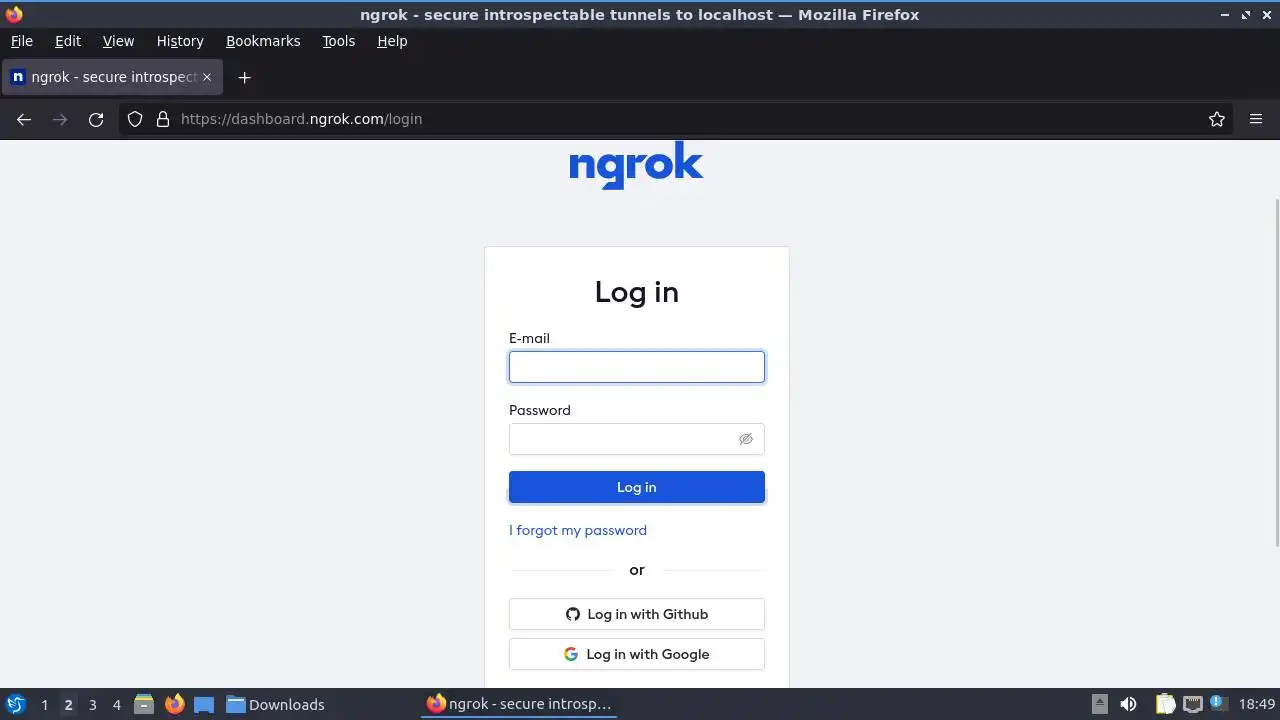The width and height of the screenshot is (1280, 720).
Task: Open volume control in system tray
Action: [x=1128, y=704]
